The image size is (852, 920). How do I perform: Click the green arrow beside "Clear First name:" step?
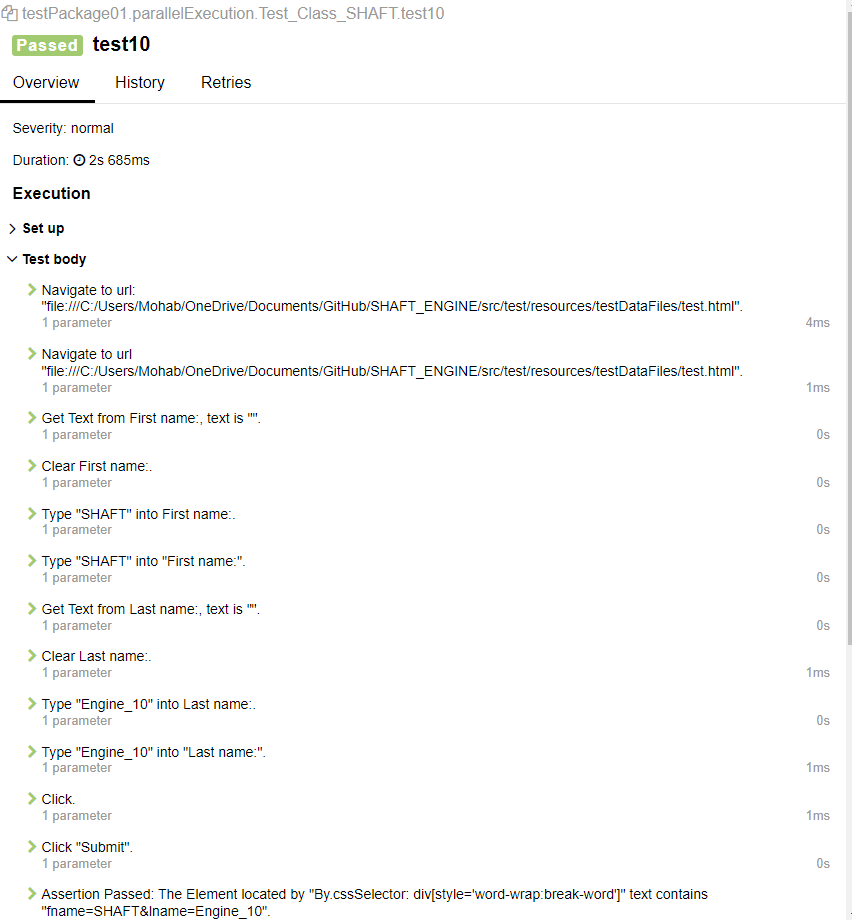(x=31, y=465)
